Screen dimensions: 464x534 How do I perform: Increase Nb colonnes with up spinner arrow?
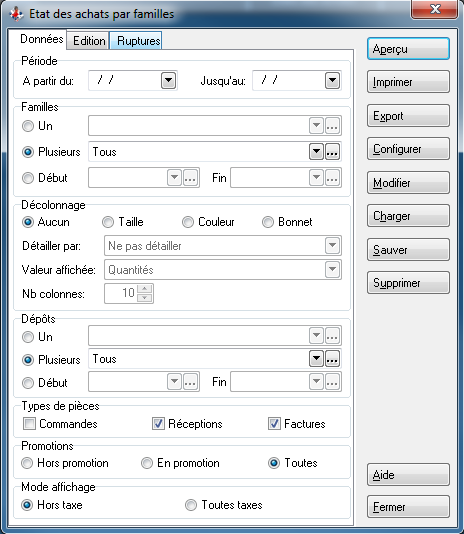coord(145,289)
